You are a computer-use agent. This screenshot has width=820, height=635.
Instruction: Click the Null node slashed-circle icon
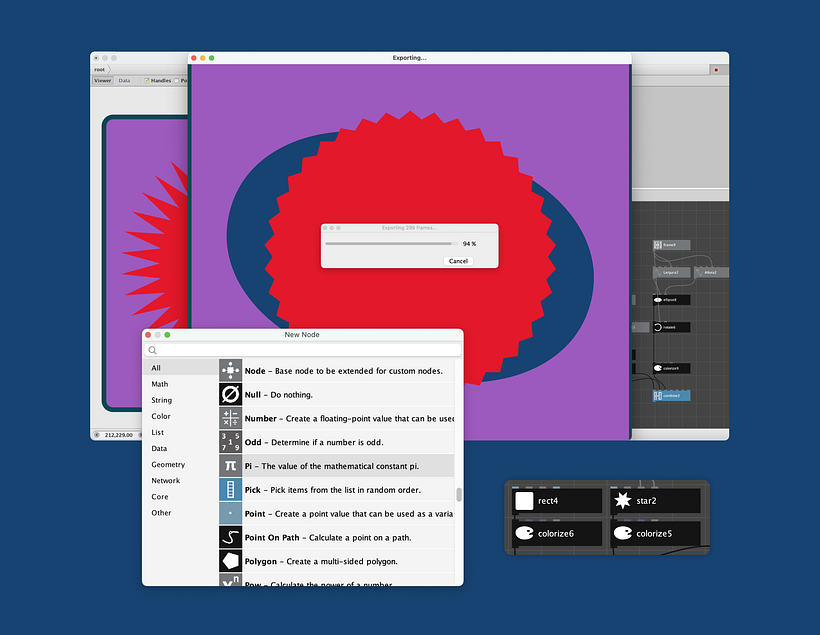(230, 394)
